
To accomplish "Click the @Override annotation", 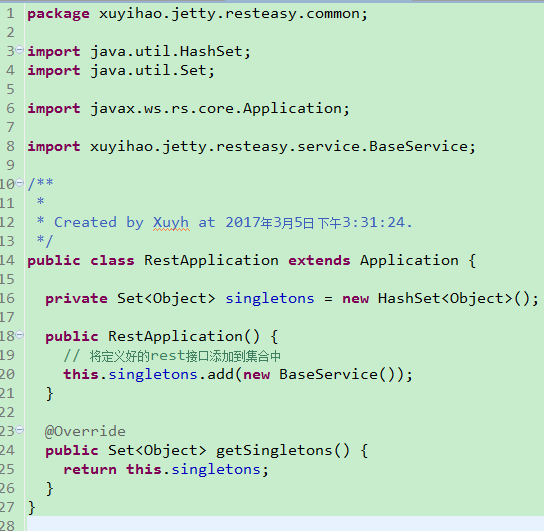I will coord(85,431).
